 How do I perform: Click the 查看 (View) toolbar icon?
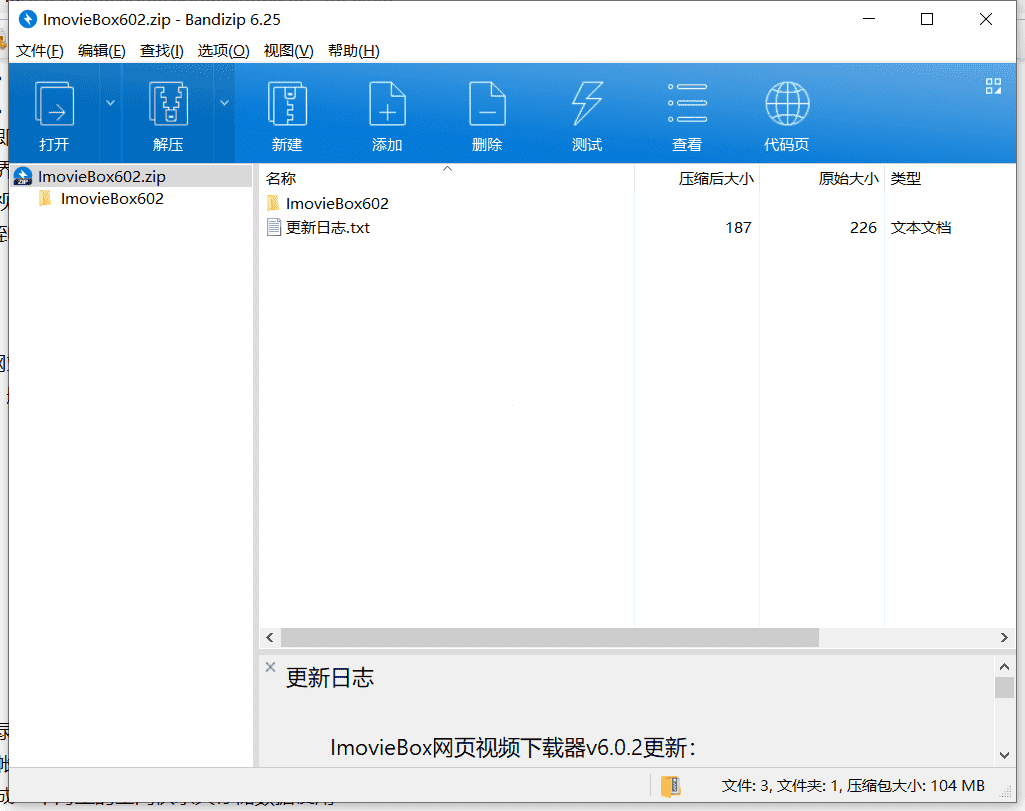tap(687, 103)
